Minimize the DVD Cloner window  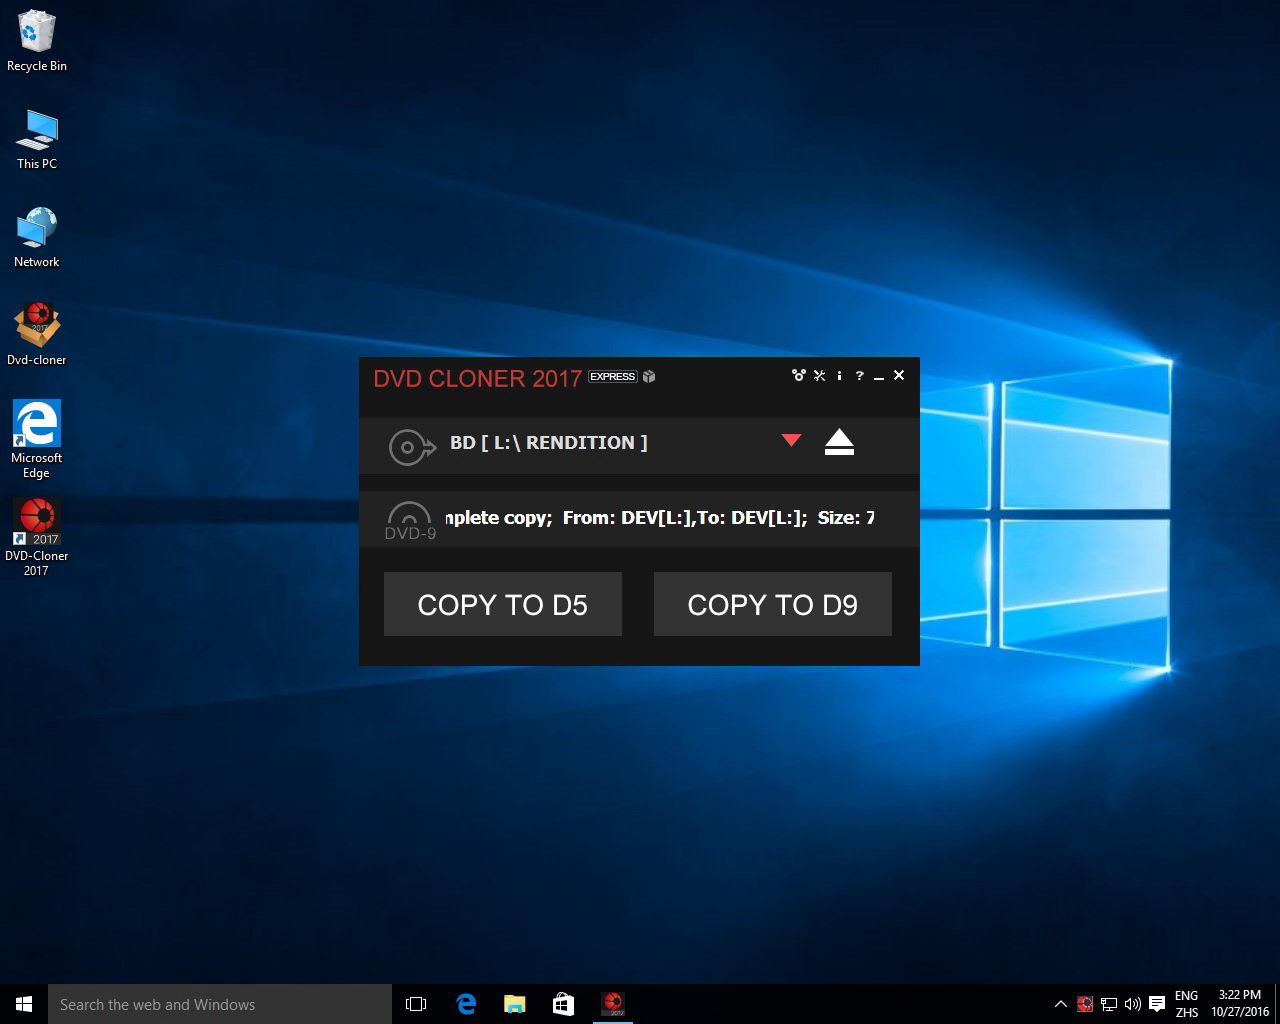(879, 377)
